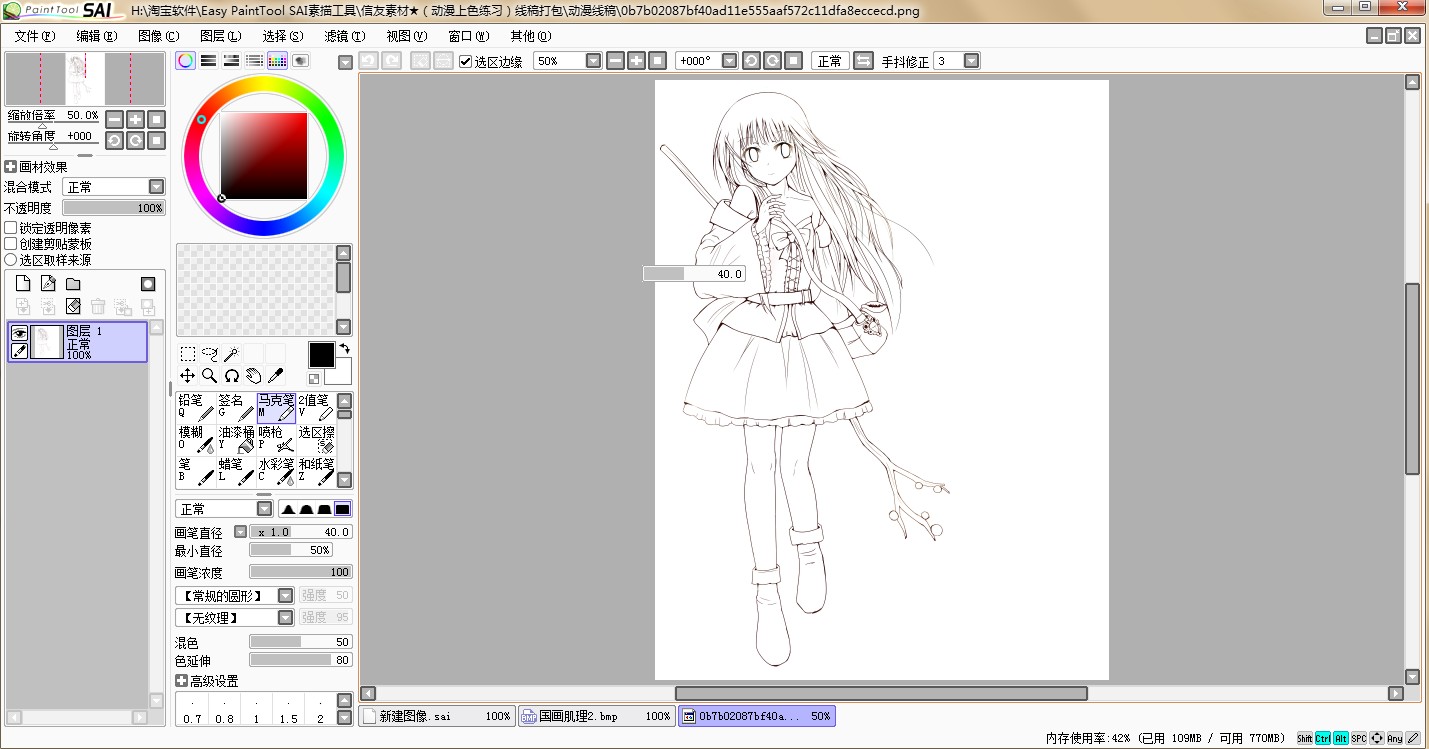
Task: Choose the 签名 brush
Action: tap(236, 406)
